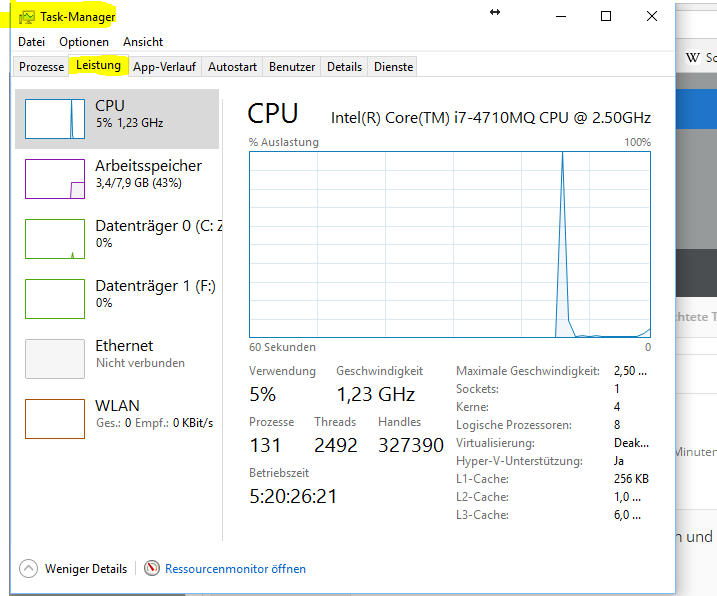Click the Datenträger 0 (C: label
Viewport: 717px width, 596px height.
click(159, 226)
